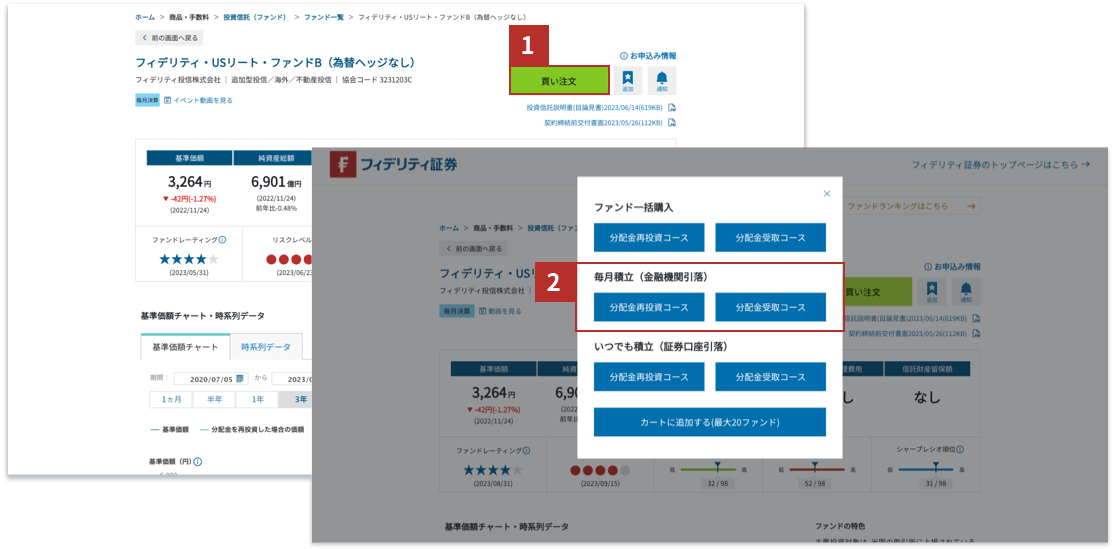Viewport: 1112px width, 549px height.
Task: Switch to 時系列データ tab in back window
Action: (266, 347)
